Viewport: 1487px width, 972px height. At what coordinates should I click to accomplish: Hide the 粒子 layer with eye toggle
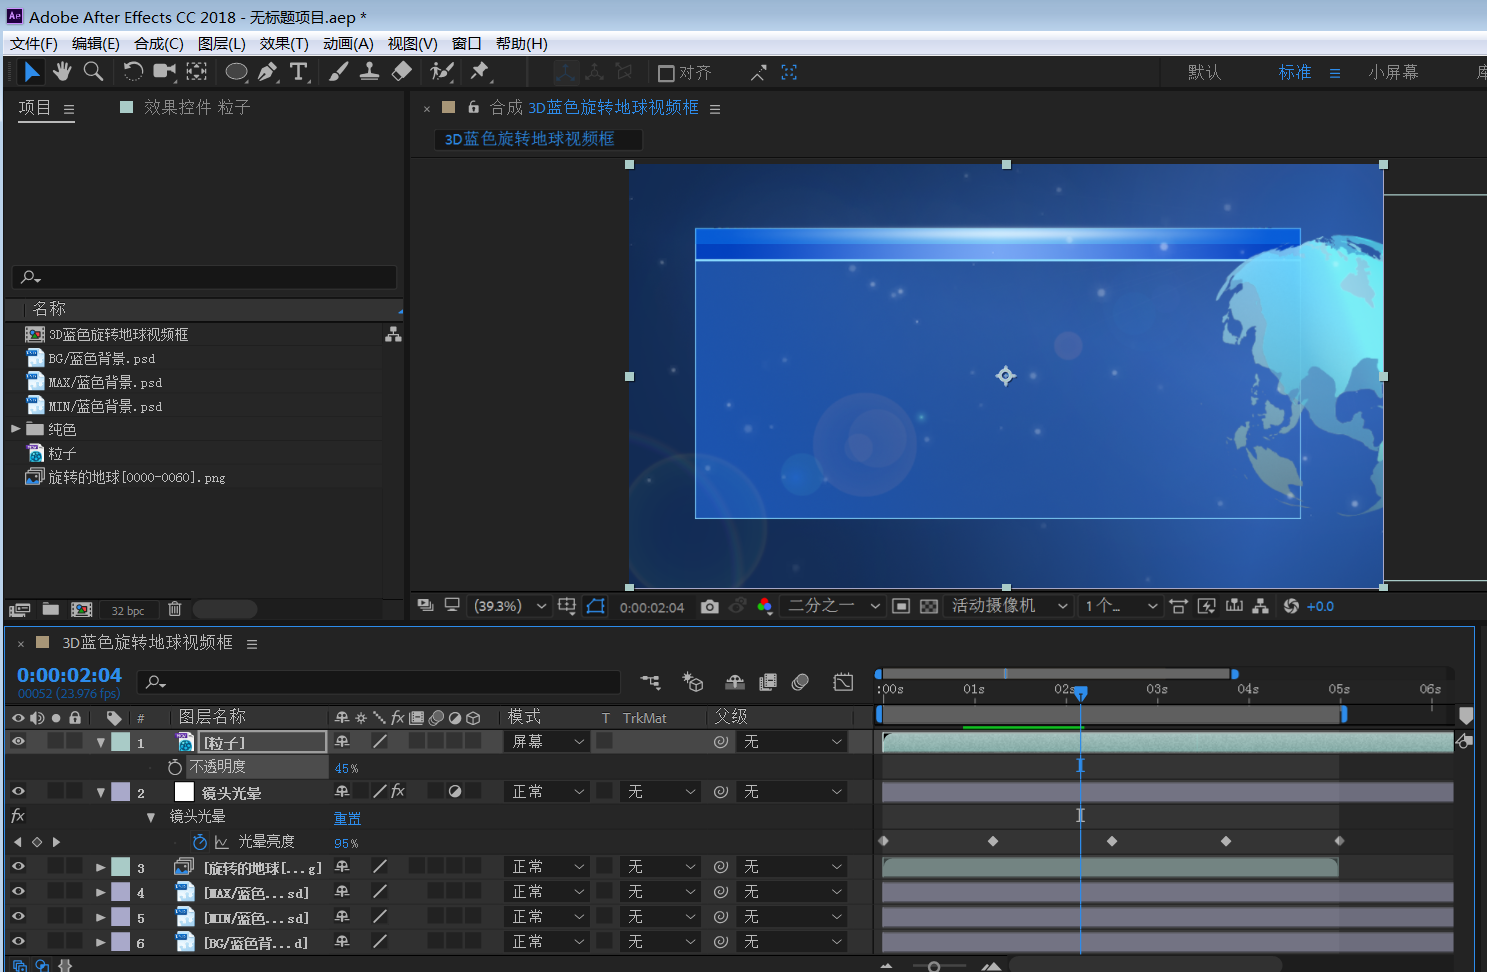point(18,741)
